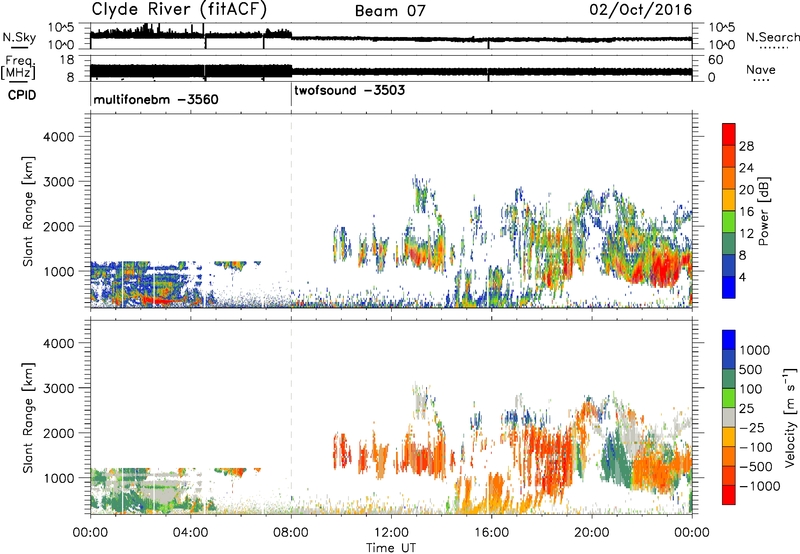Viewport: 800px width, 554px height.
Task: Click the 'Nave' legend label
Action: coord(761,70)
